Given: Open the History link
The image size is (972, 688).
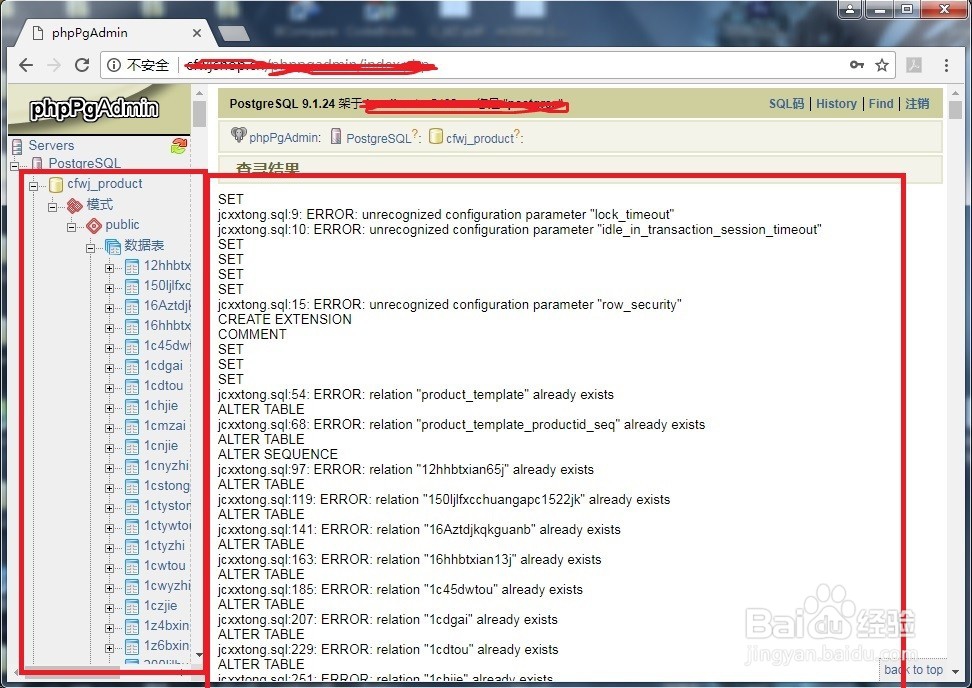Looking at the screenshot, I should pyautogui.click(x=836, y=104).
